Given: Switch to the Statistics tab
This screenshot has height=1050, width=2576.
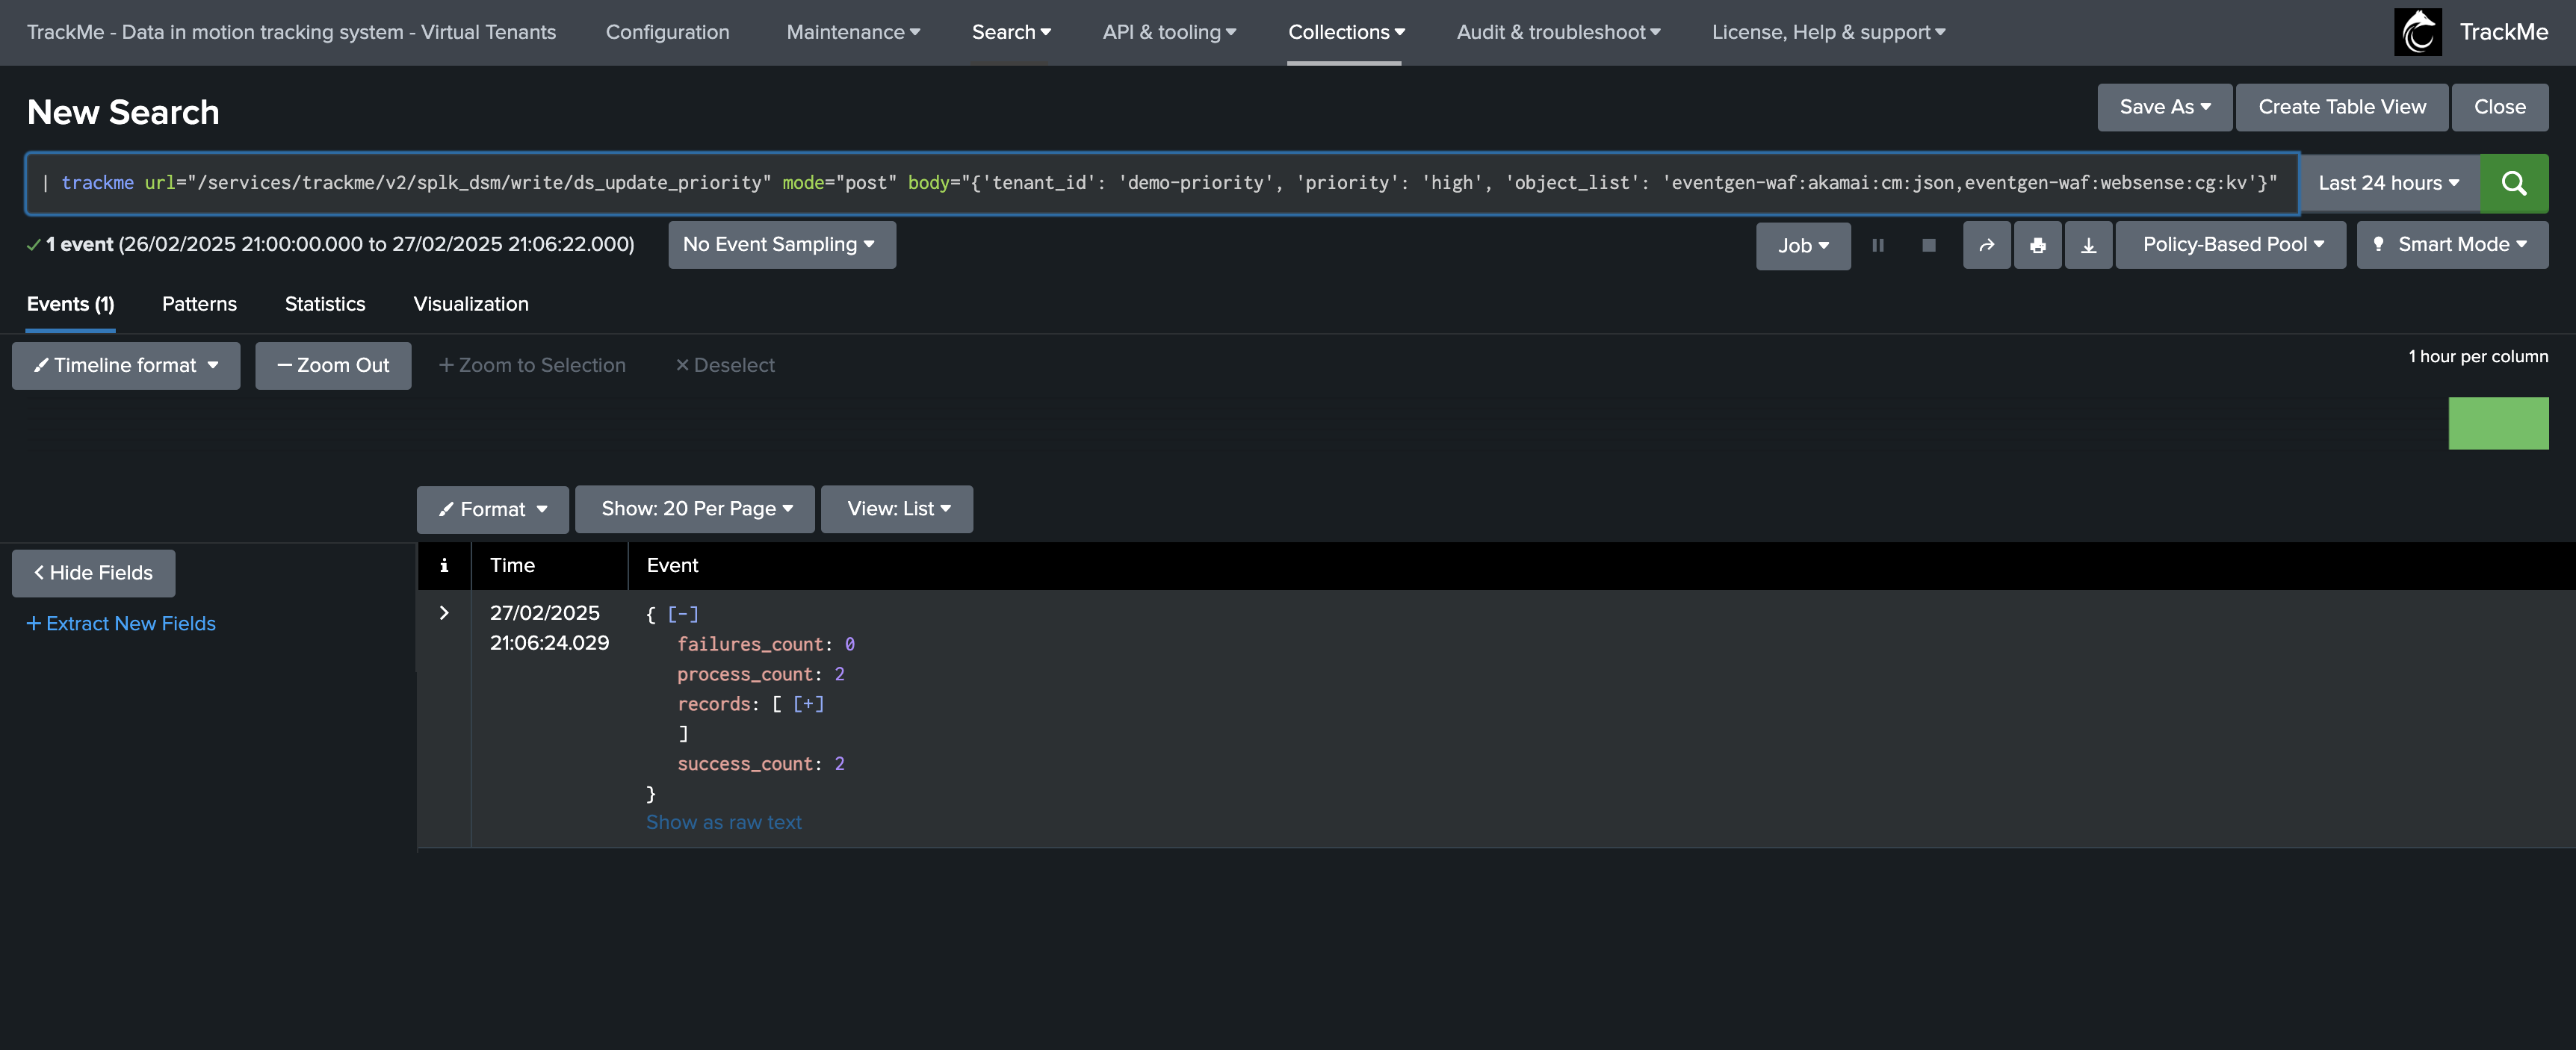Looking at the screenshot, I should [325, 304].
